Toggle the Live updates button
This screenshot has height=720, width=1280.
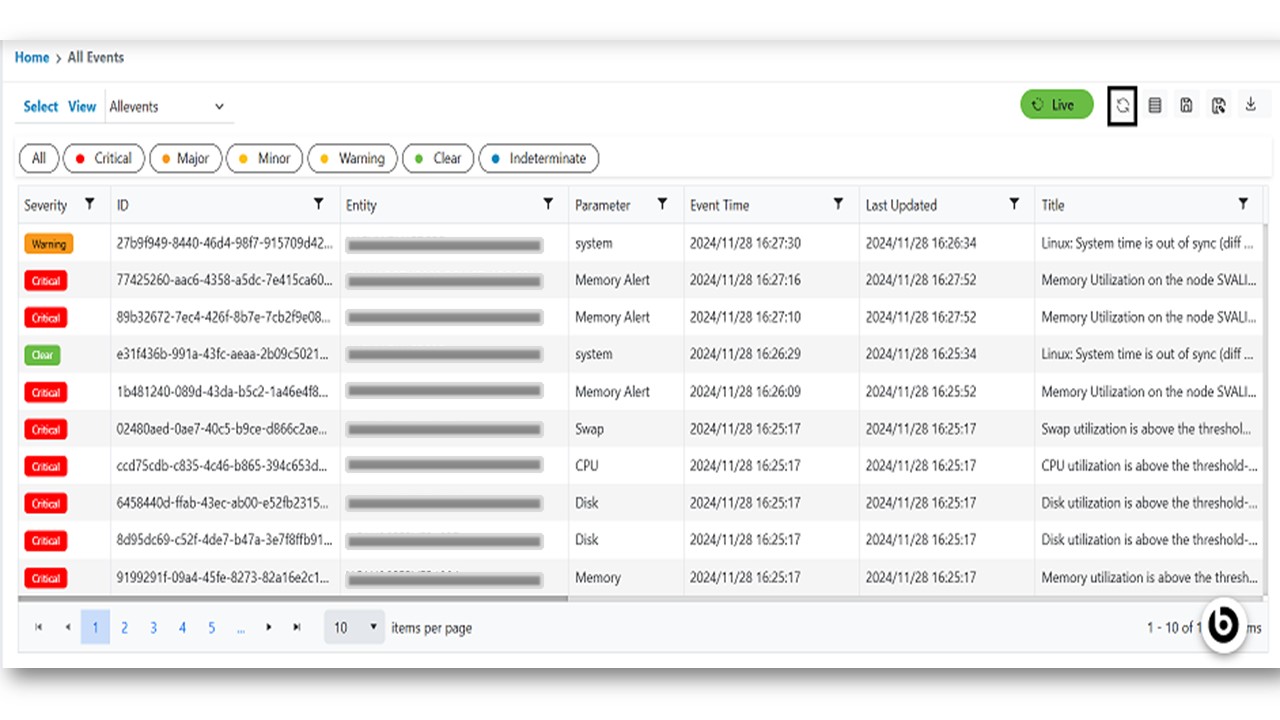1057,105
